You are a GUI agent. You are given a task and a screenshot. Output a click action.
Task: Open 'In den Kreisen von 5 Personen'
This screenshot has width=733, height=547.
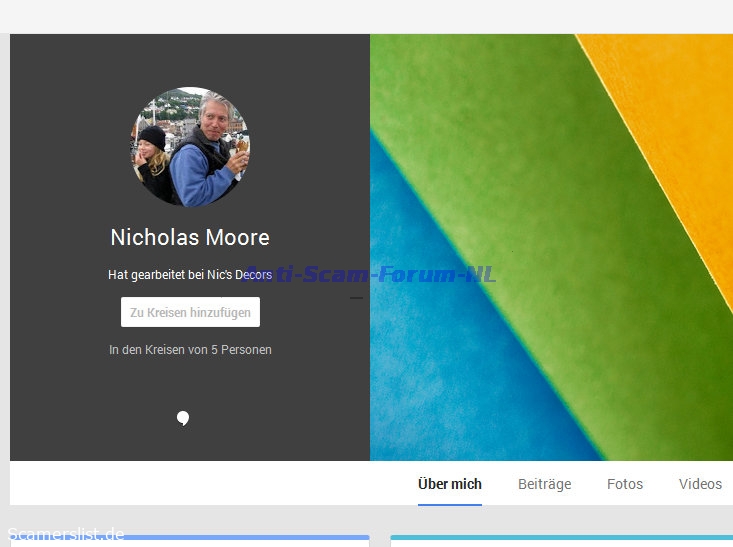click(190, 350)
